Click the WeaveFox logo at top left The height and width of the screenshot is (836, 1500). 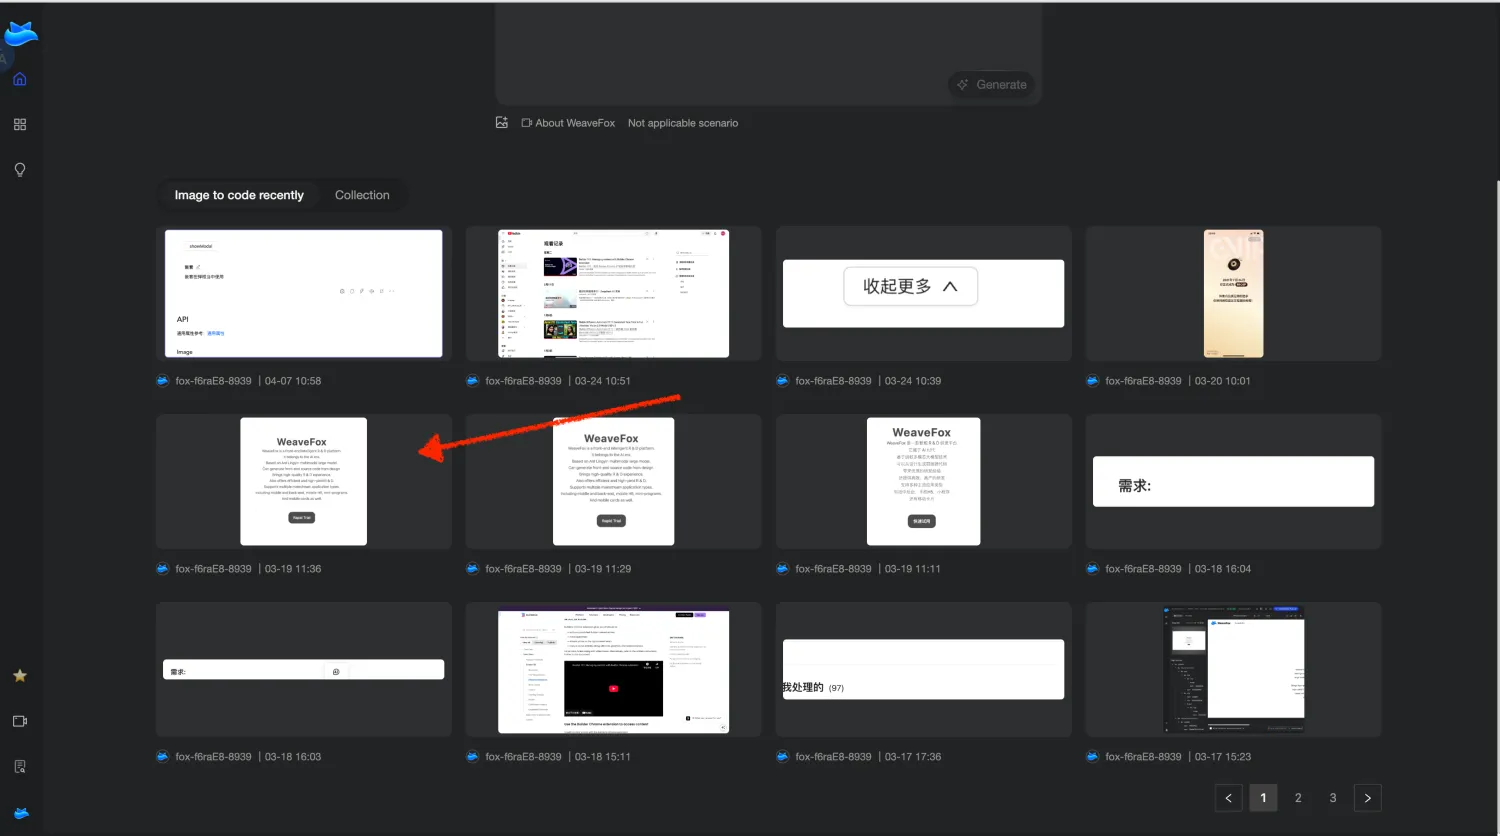[x=20, y=35]
